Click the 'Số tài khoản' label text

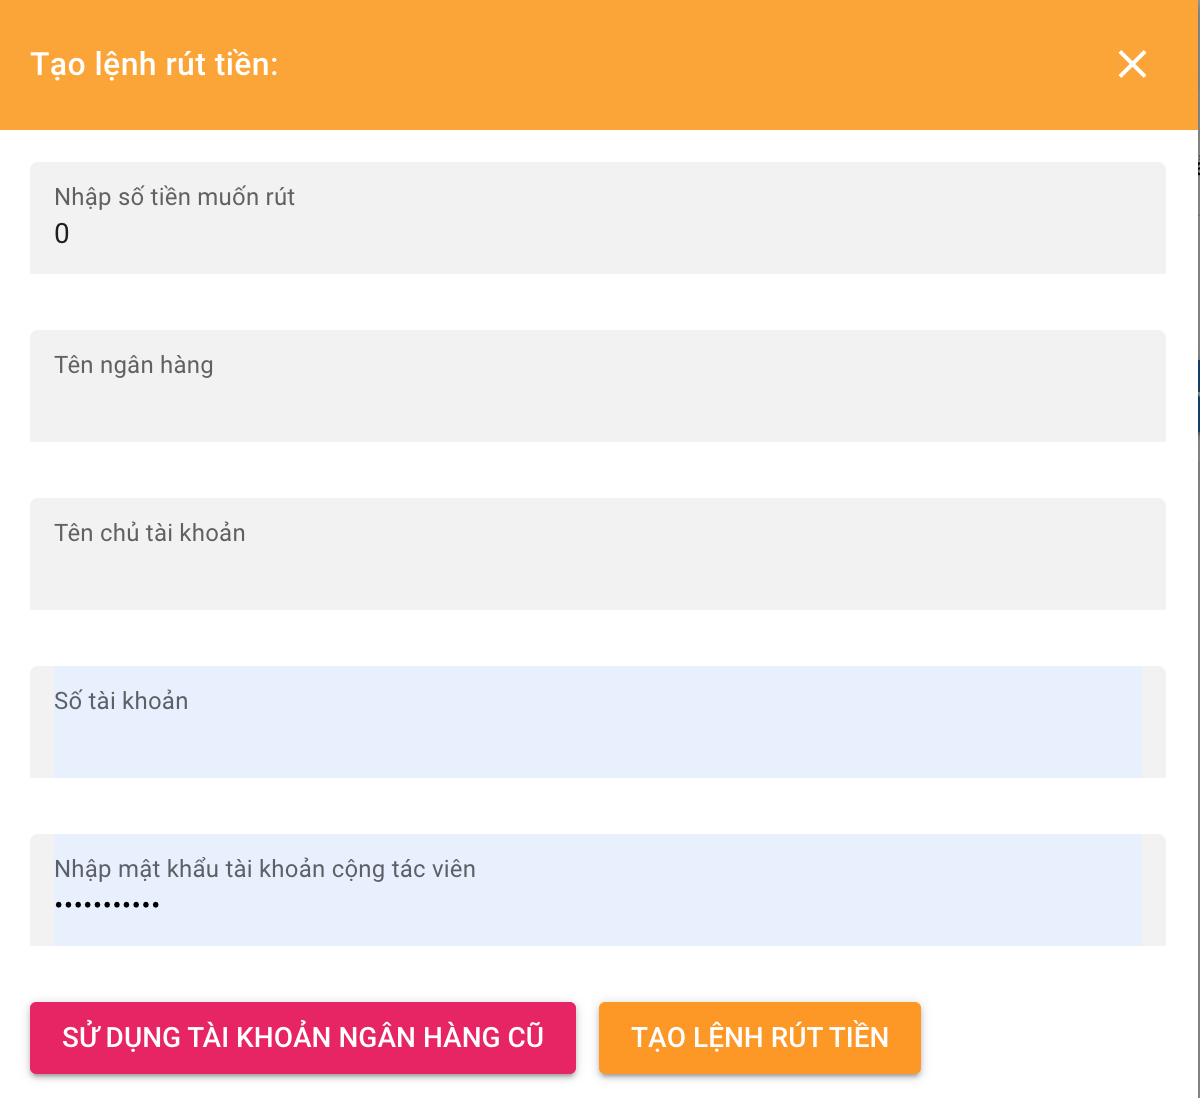pyautogui.click(x=121, y=701)
